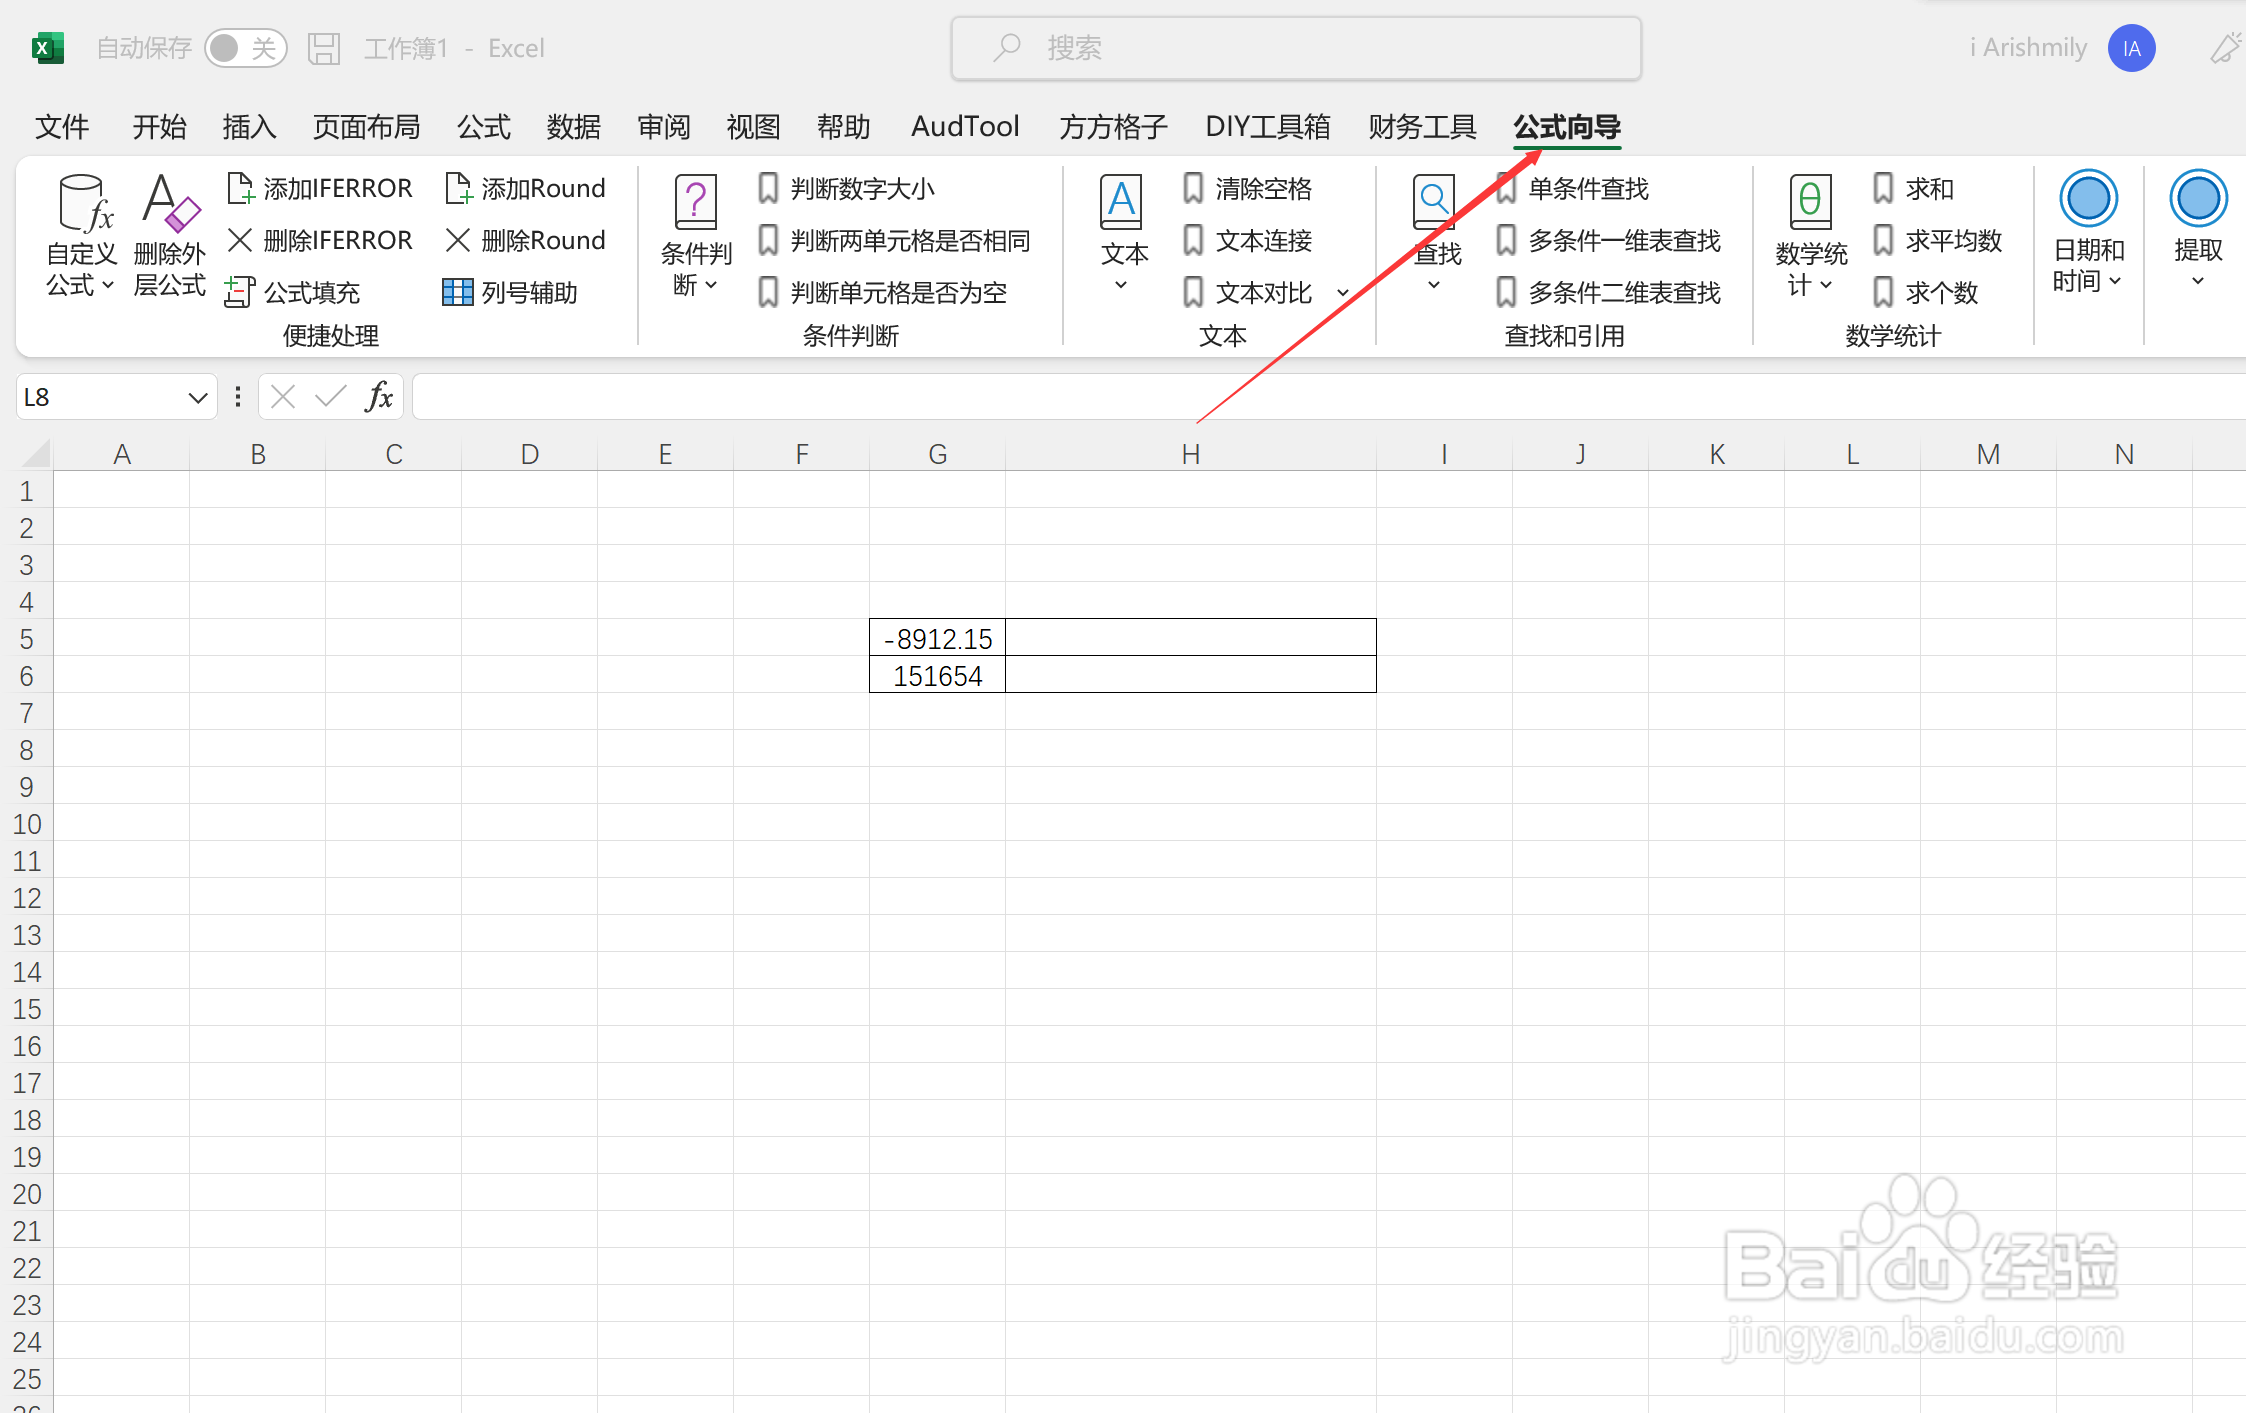Switch to the DIY工具箱 tab
This screenshot has width=2246, height=1413.
[1268, 127]
